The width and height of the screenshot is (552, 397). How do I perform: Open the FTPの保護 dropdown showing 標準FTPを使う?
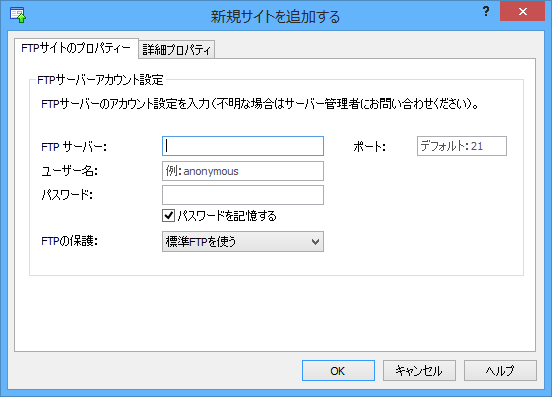[x=243, y=241]
